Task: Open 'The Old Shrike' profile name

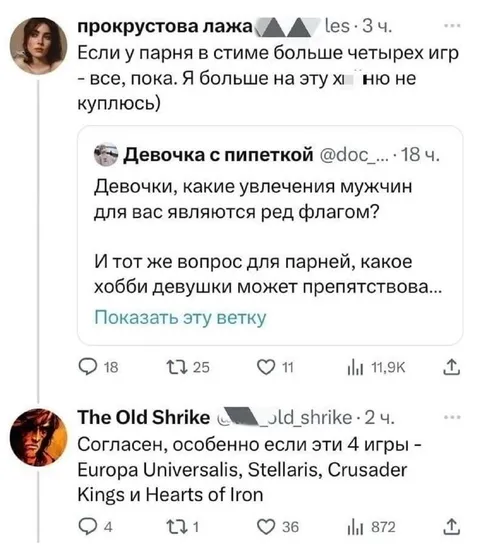Action: pyautogui.click(x=144, y=417)
